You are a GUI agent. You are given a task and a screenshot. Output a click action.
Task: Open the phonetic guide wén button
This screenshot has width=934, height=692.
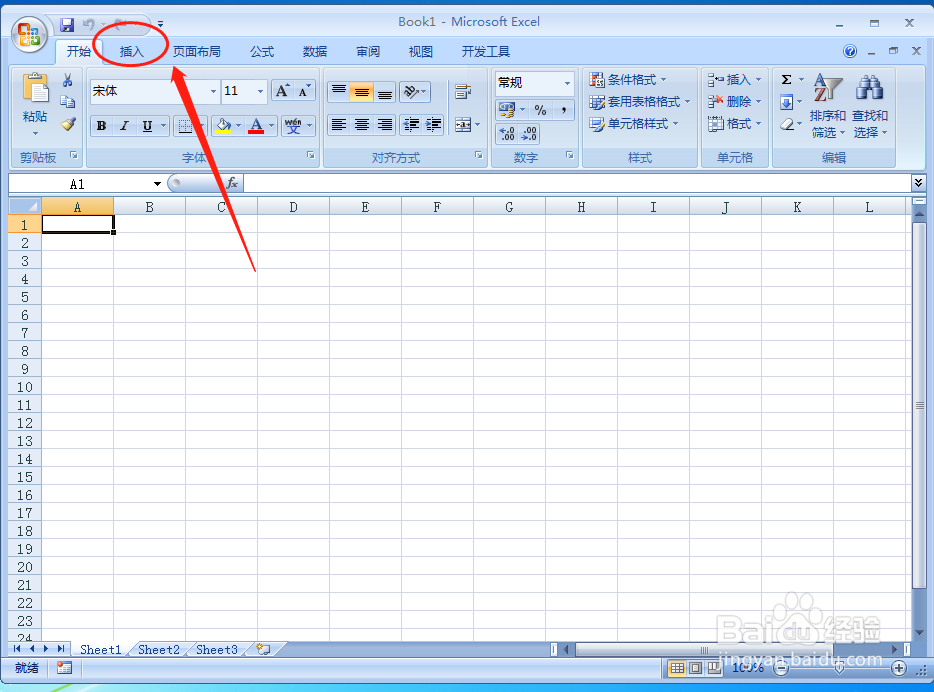pyautogui.click(x=293, y=126)
